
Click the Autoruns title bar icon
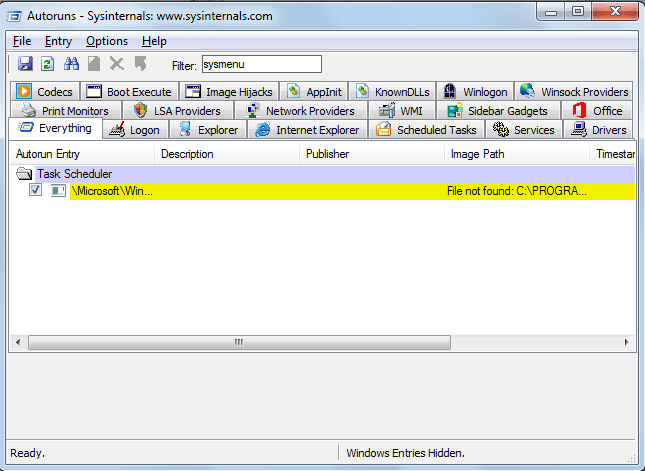click(x=14, y=16)
